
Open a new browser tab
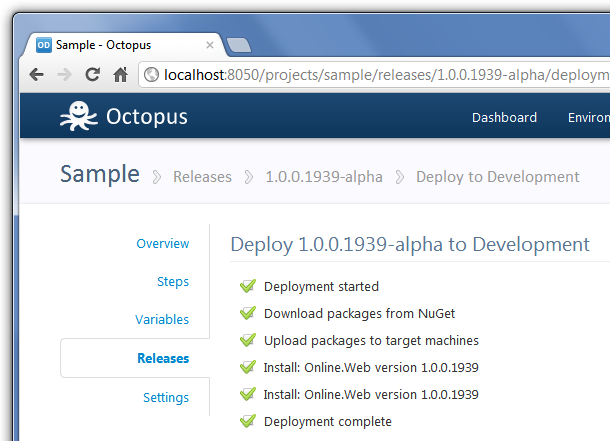[238, 45]
